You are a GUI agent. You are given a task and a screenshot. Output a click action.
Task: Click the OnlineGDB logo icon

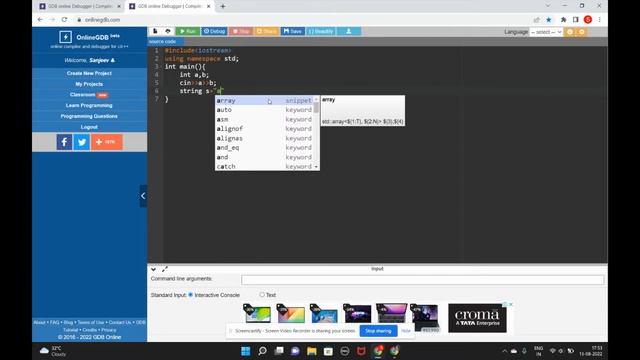(x=65, y=37)
